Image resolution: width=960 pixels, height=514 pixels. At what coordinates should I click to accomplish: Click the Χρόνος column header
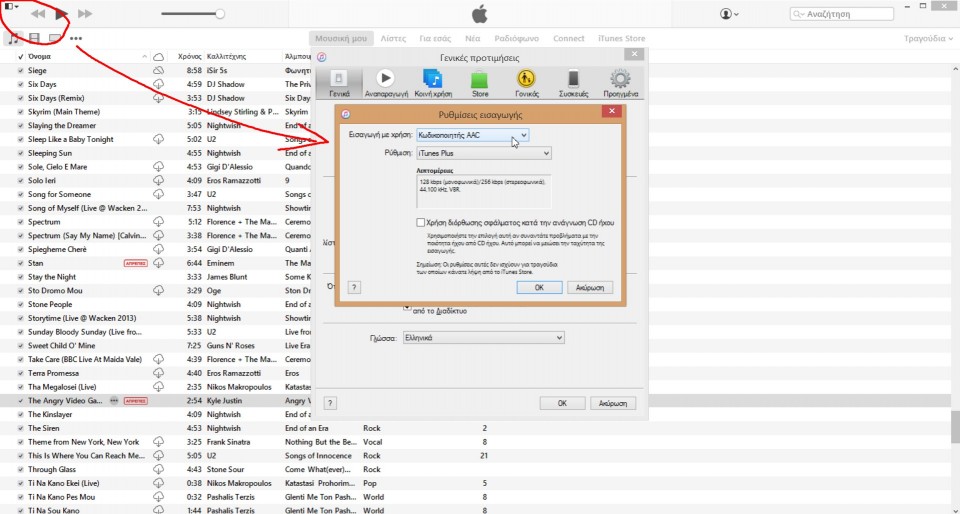click(190, 56)
